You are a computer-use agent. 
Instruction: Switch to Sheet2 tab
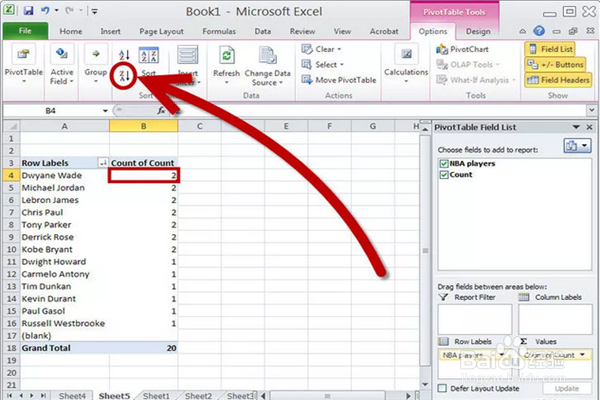coord(198,396)
